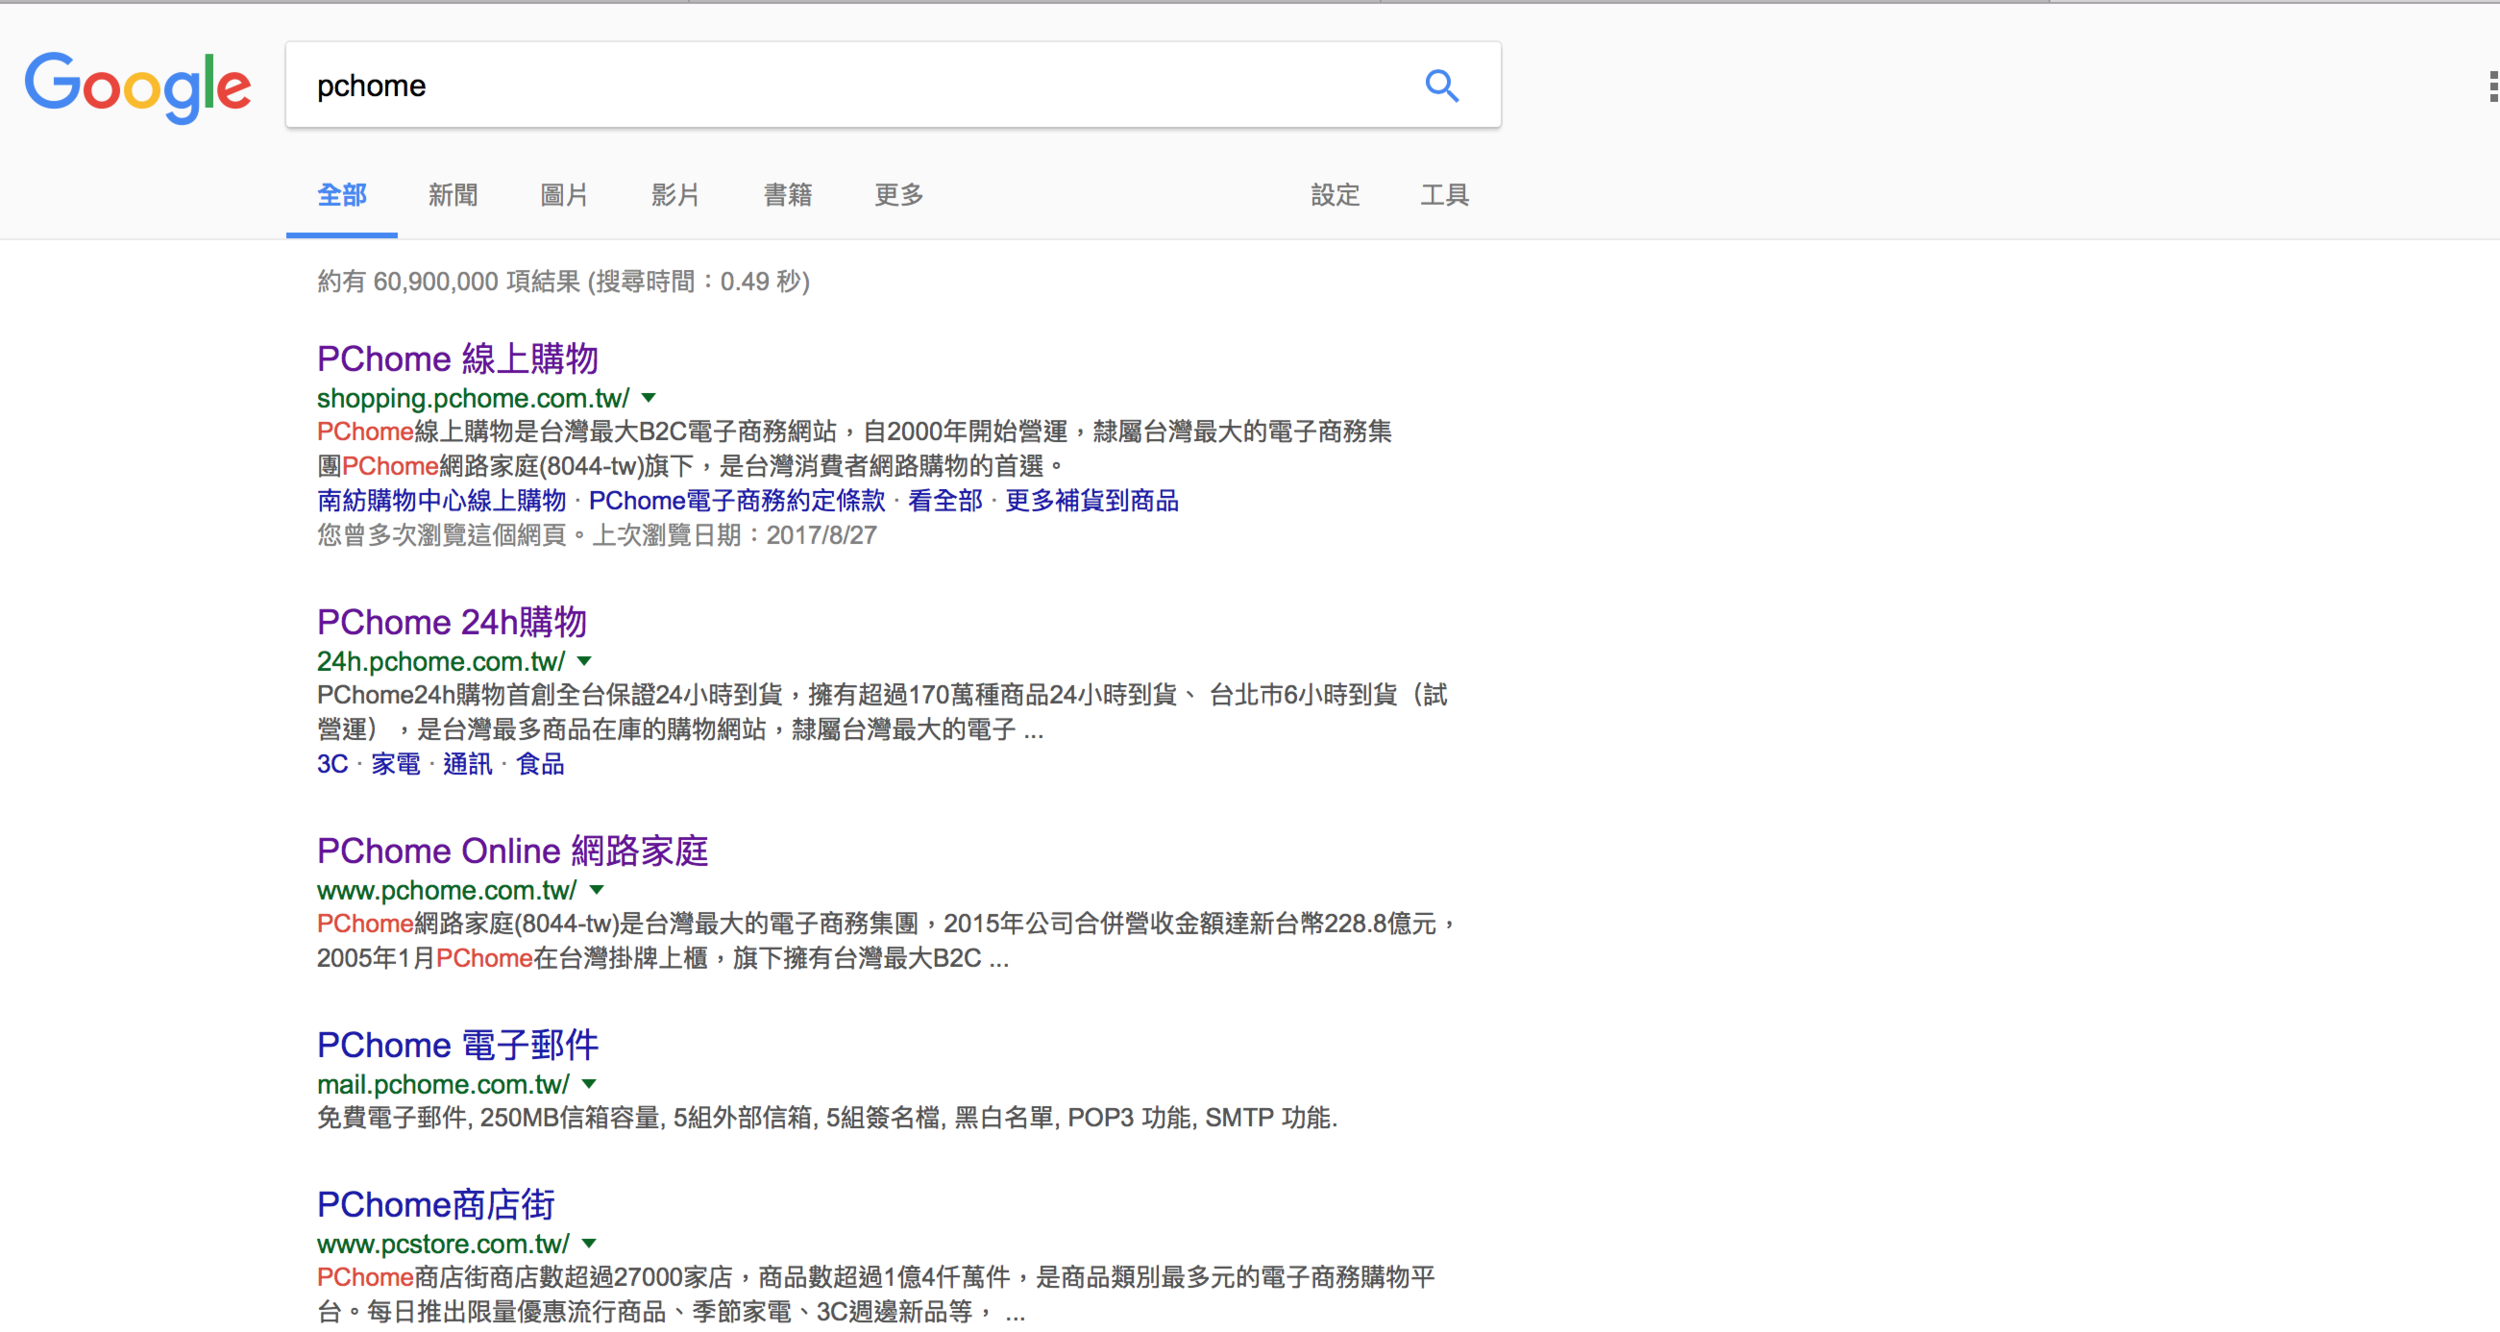2500x1332 pixels.
Task: Click the blue search magnifier icon
Action: (x=1441, y=86)
